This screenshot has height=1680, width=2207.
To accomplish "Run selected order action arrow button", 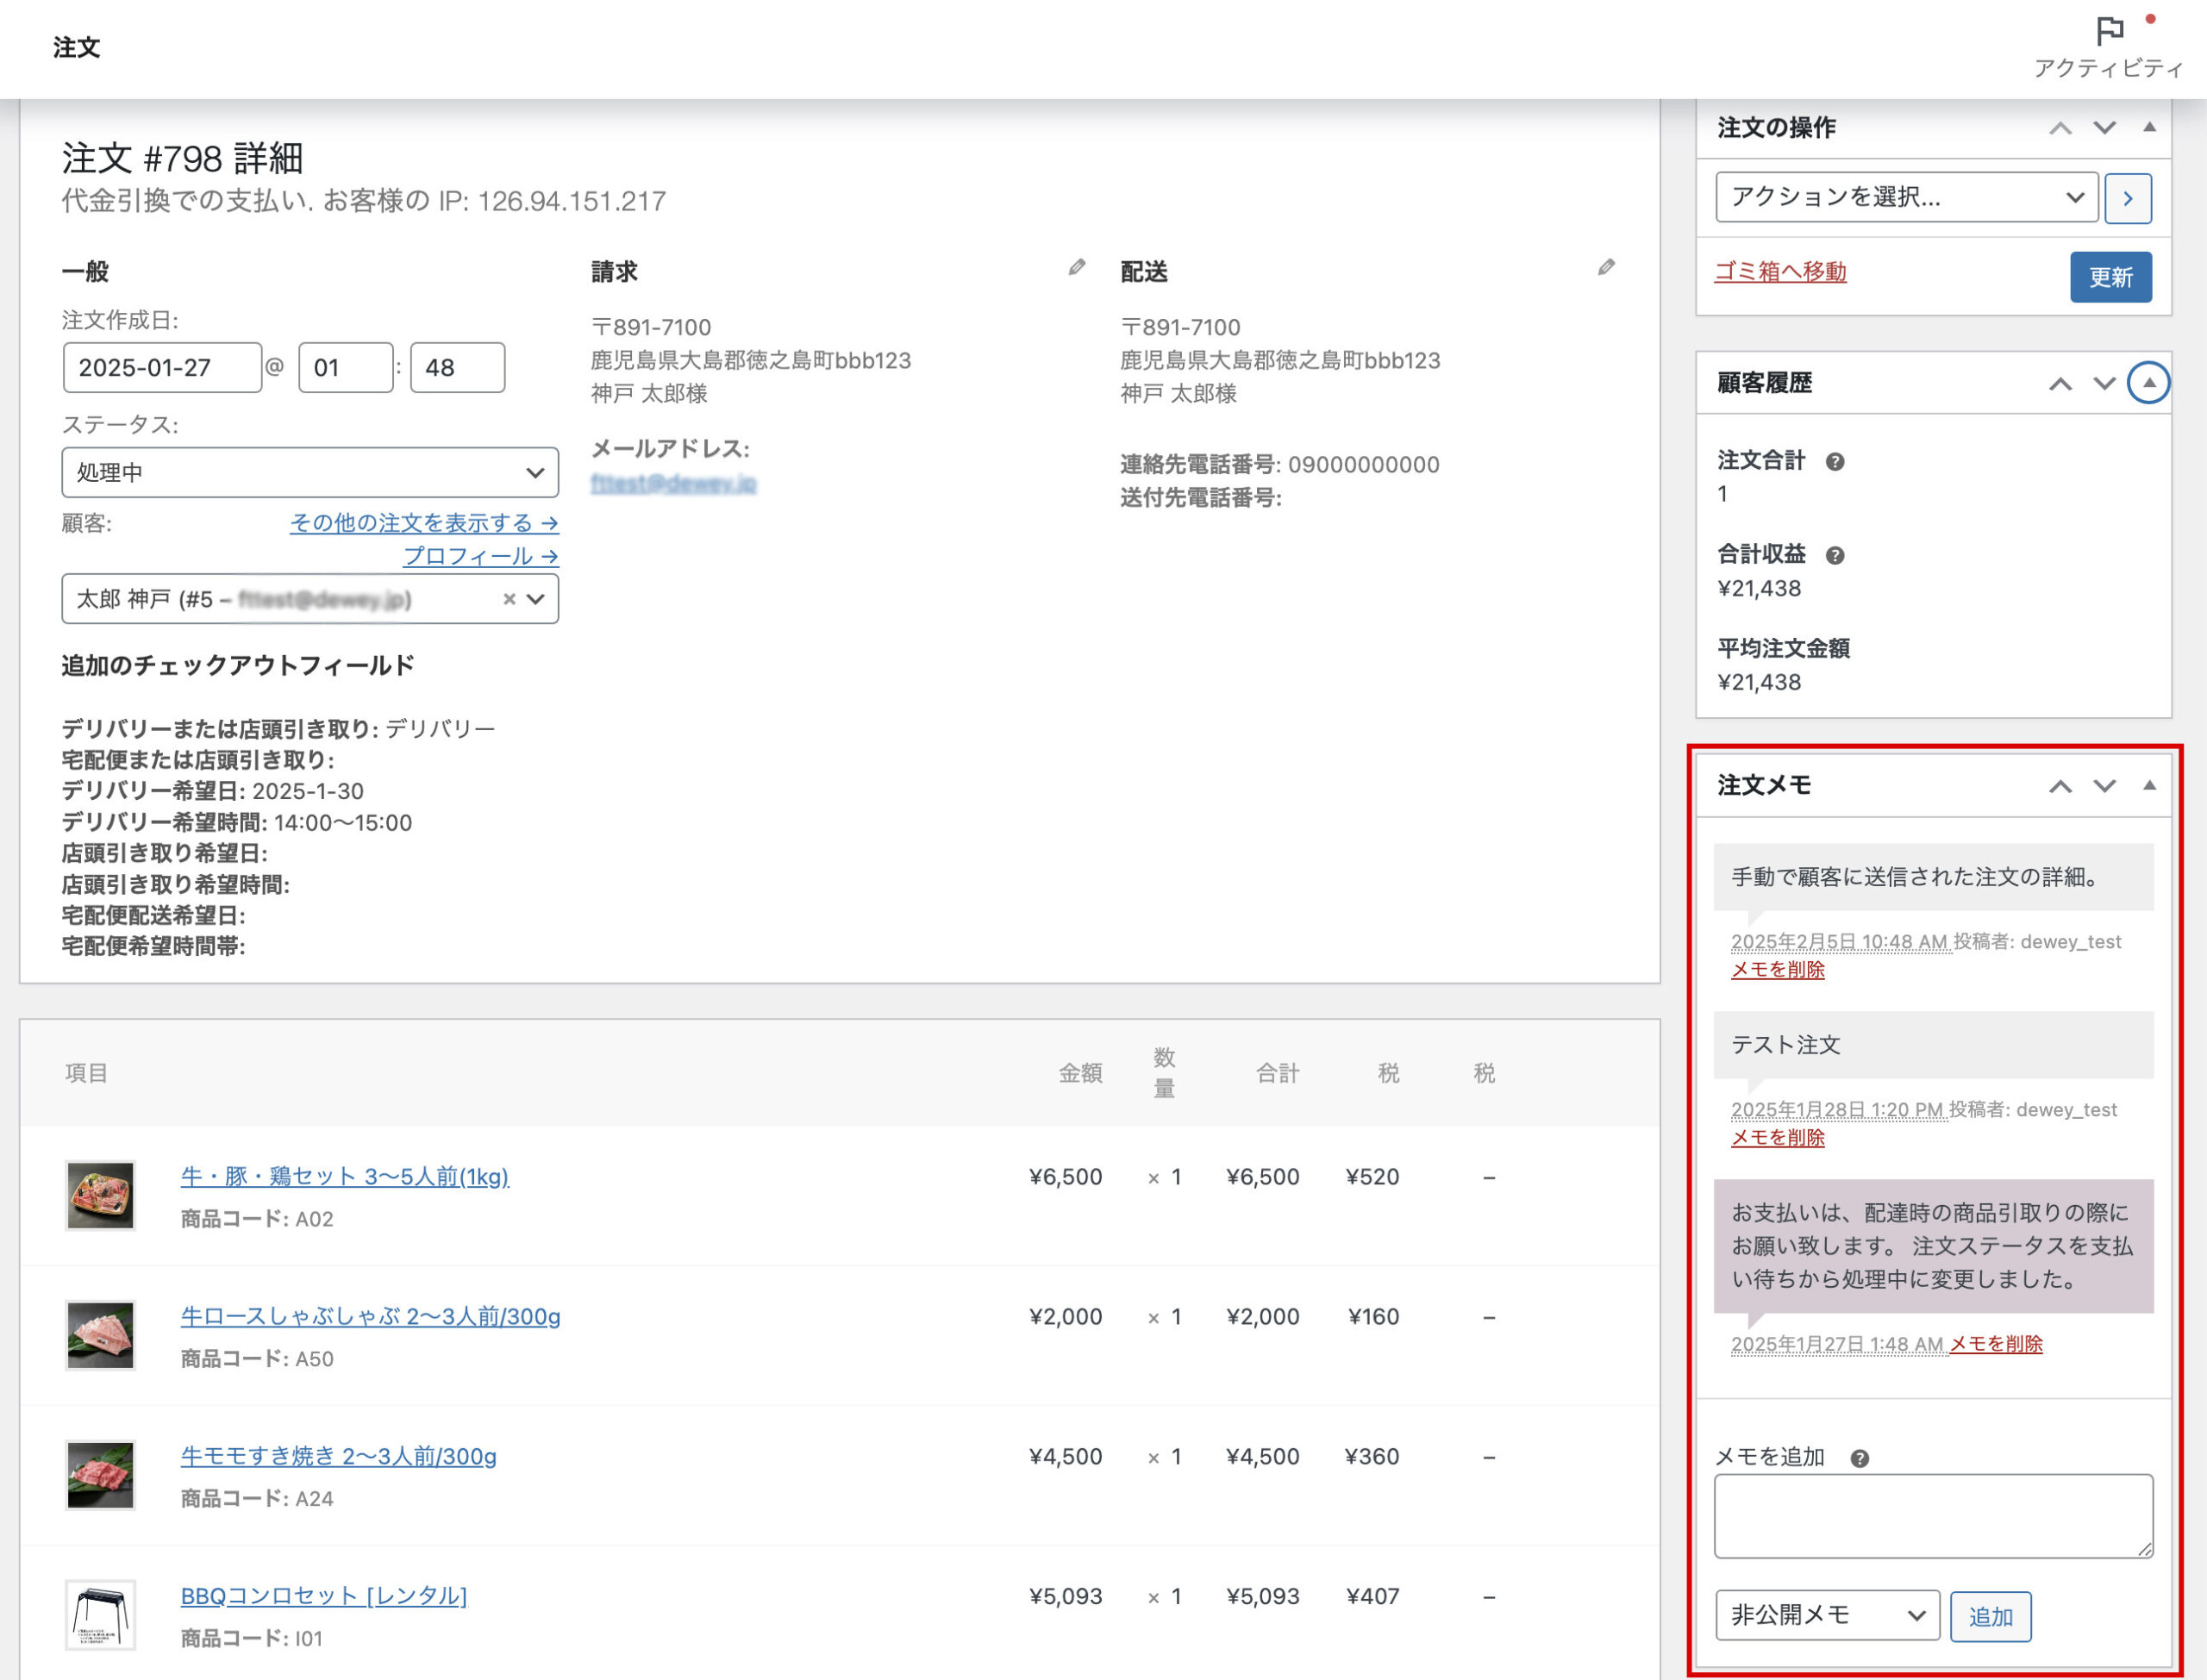I will [2127, 198].
